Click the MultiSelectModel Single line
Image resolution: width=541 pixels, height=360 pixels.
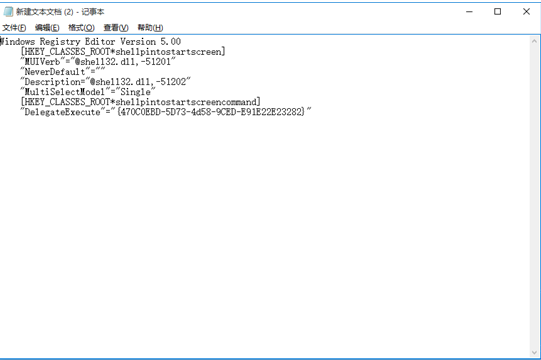[x=88, y=92]
